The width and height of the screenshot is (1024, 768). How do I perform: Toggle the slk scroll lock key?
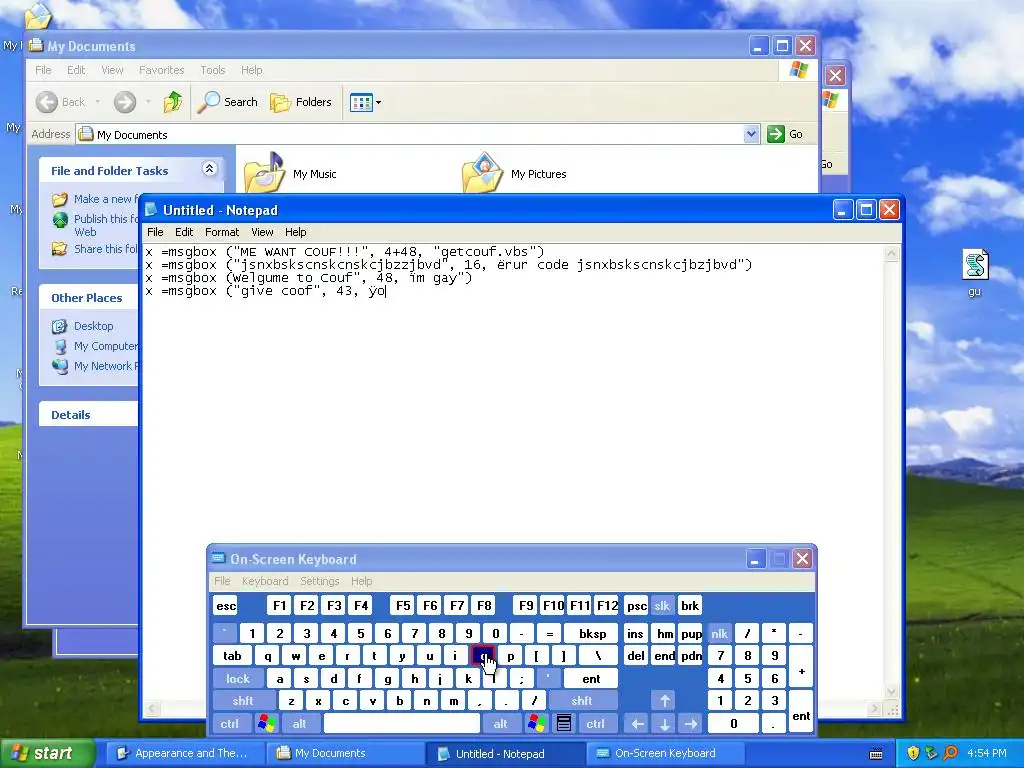click(x=662, y=606)
